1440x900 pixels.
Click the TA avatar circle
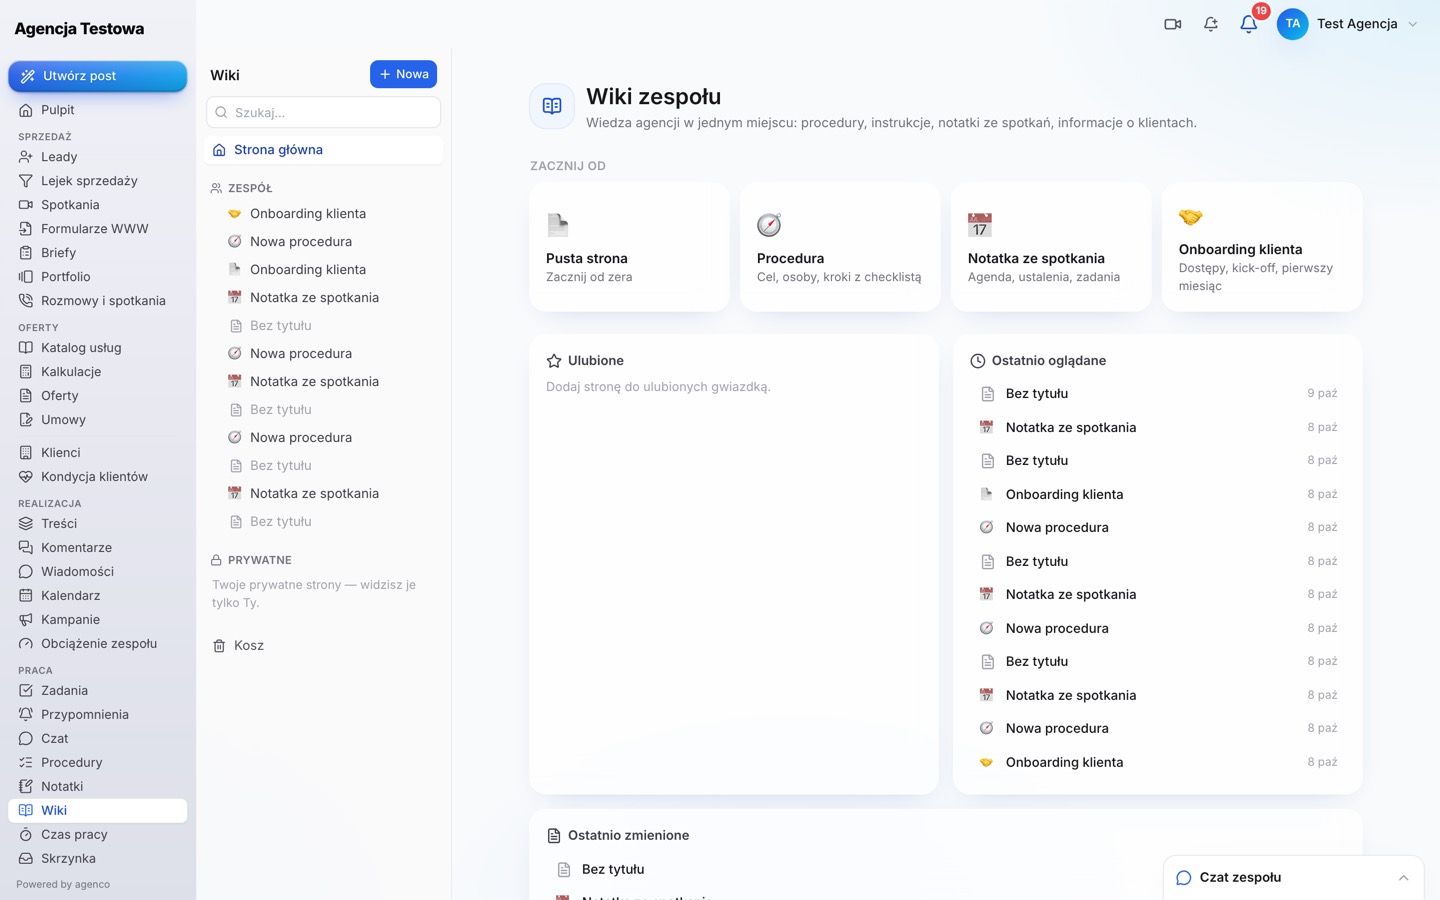(x=1293, y=24)
